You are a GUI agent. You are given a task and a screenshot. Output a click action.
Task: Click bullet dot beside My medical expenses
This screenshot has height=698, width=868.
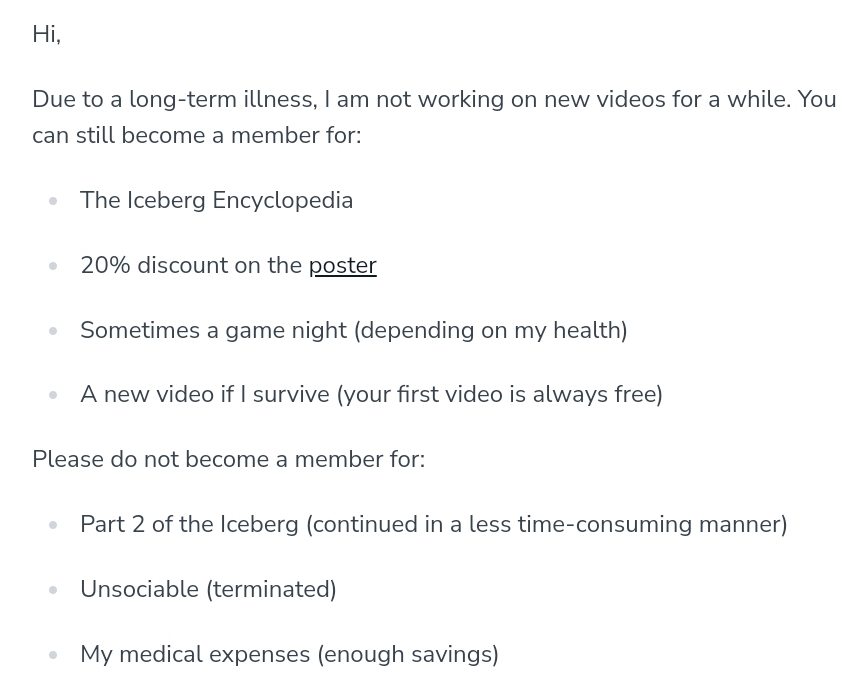click(53, 655)
